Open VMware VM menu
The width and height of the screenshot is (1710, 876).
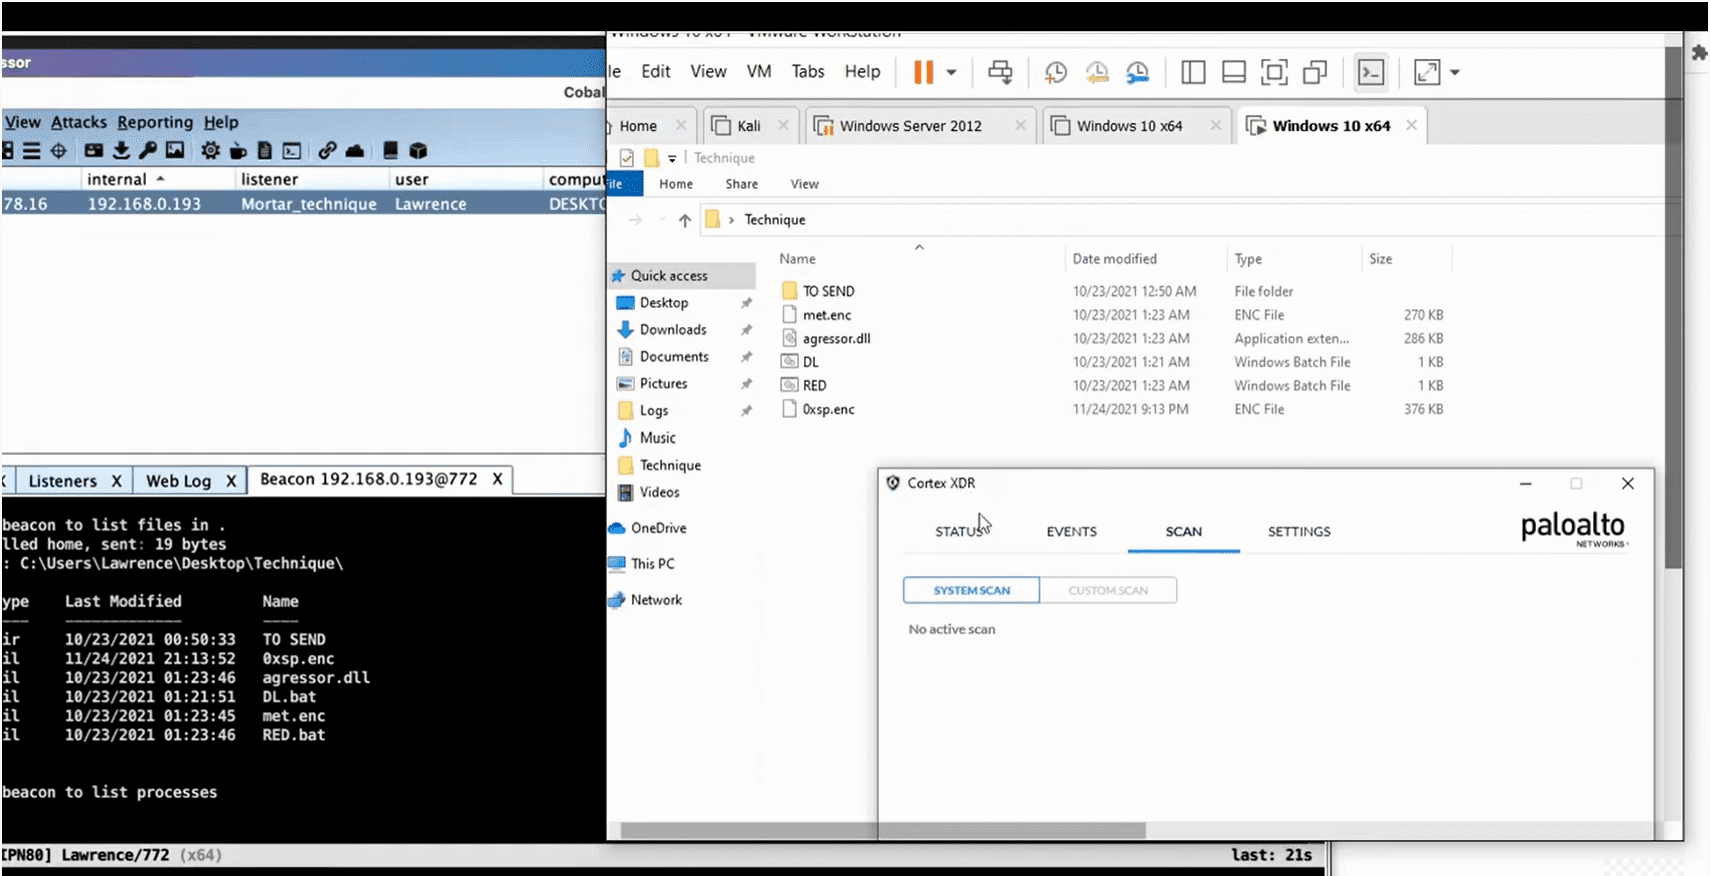(759, 72)
